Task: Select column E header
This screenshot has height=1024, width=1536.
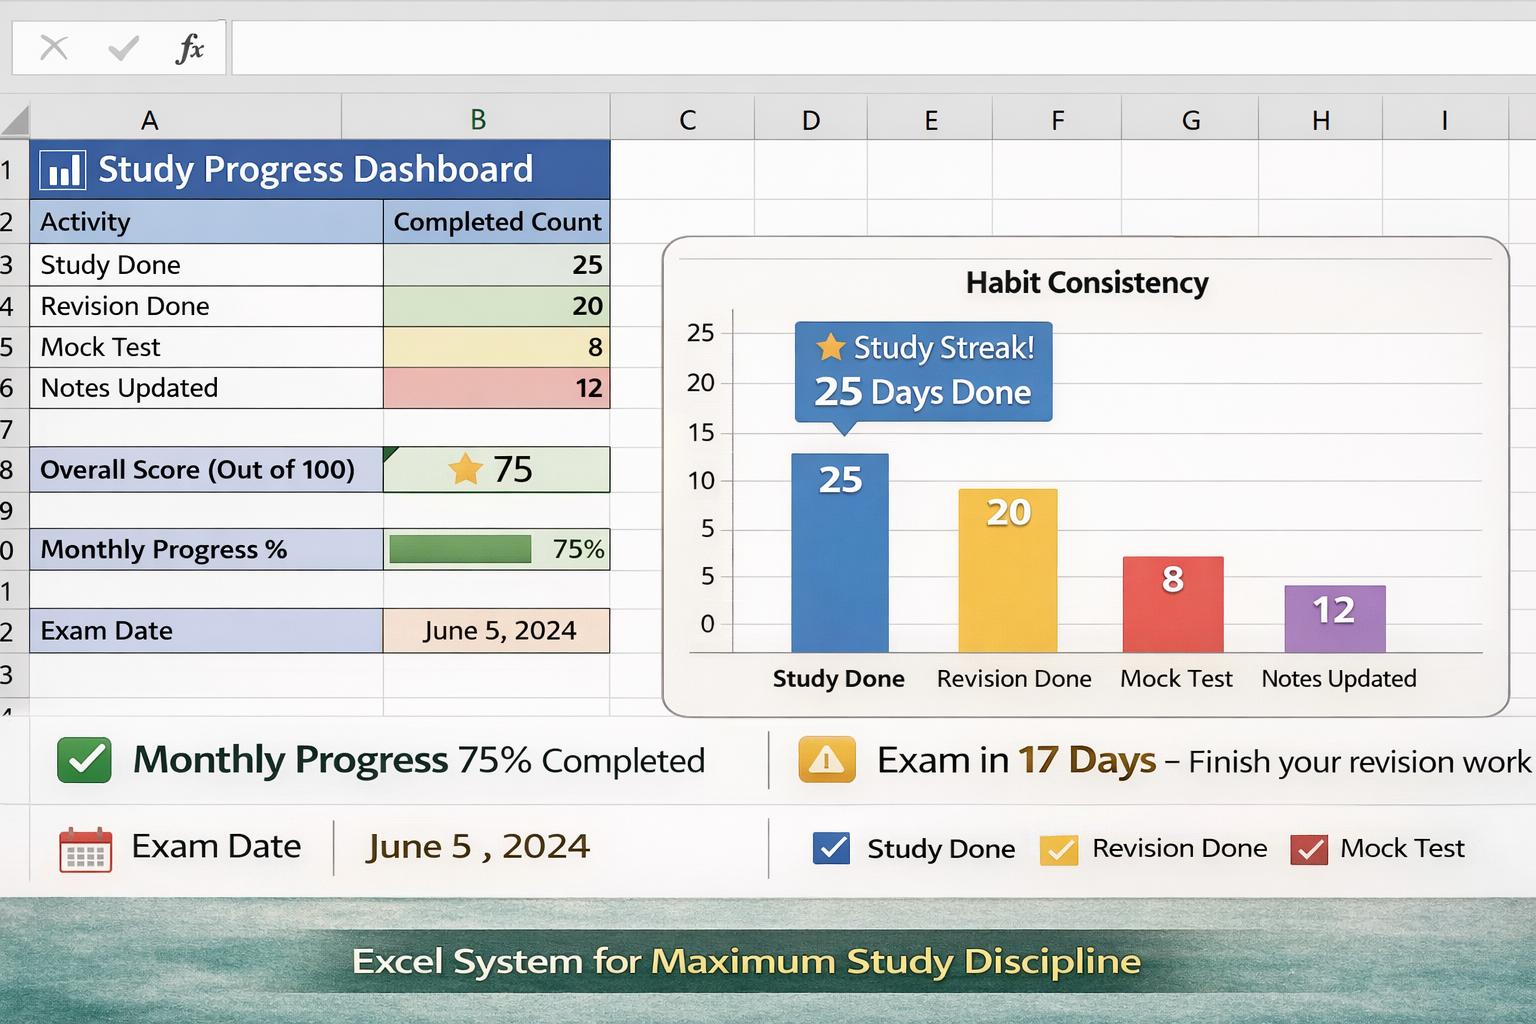Action: (931, 120)
